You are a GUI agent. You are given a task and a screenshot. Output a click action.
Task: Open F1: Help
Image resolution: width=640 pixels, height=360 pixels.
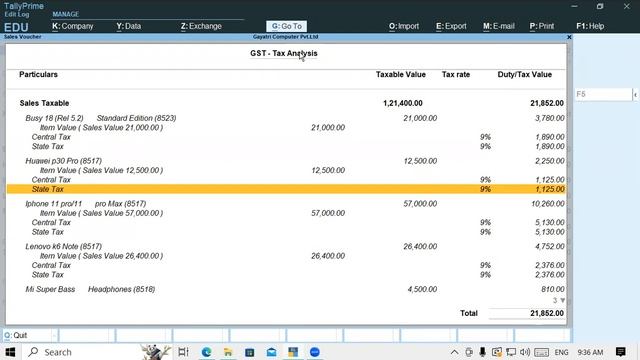coord(590,26)
